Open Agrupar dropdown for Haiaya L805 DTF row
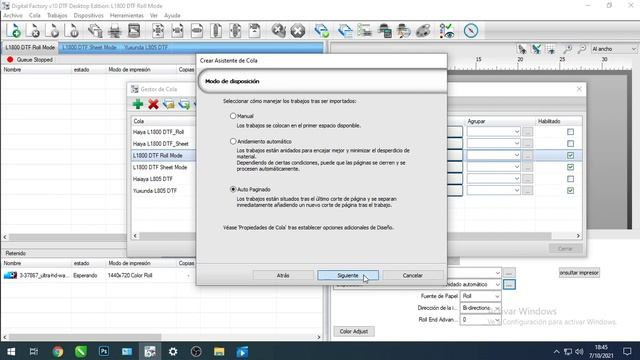Image resolution: width=640 pixels, height=360 pixels. (493, 179)
